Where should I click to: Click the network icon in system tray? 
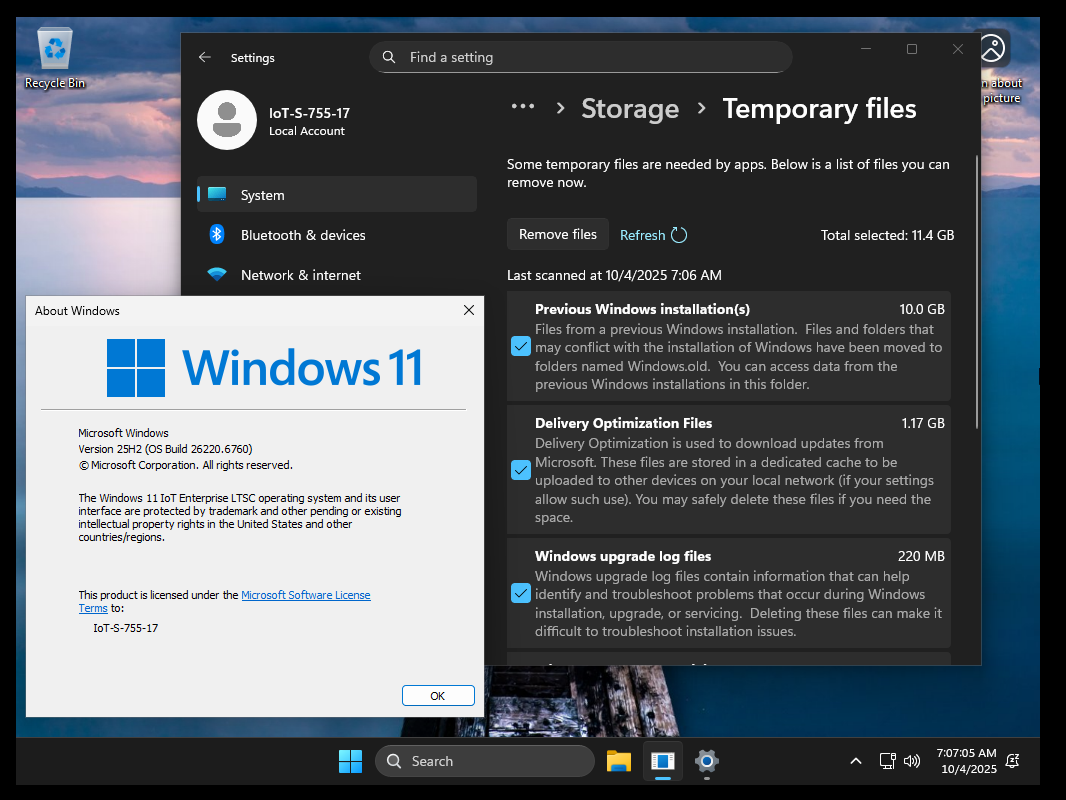[x=887, y=761]
